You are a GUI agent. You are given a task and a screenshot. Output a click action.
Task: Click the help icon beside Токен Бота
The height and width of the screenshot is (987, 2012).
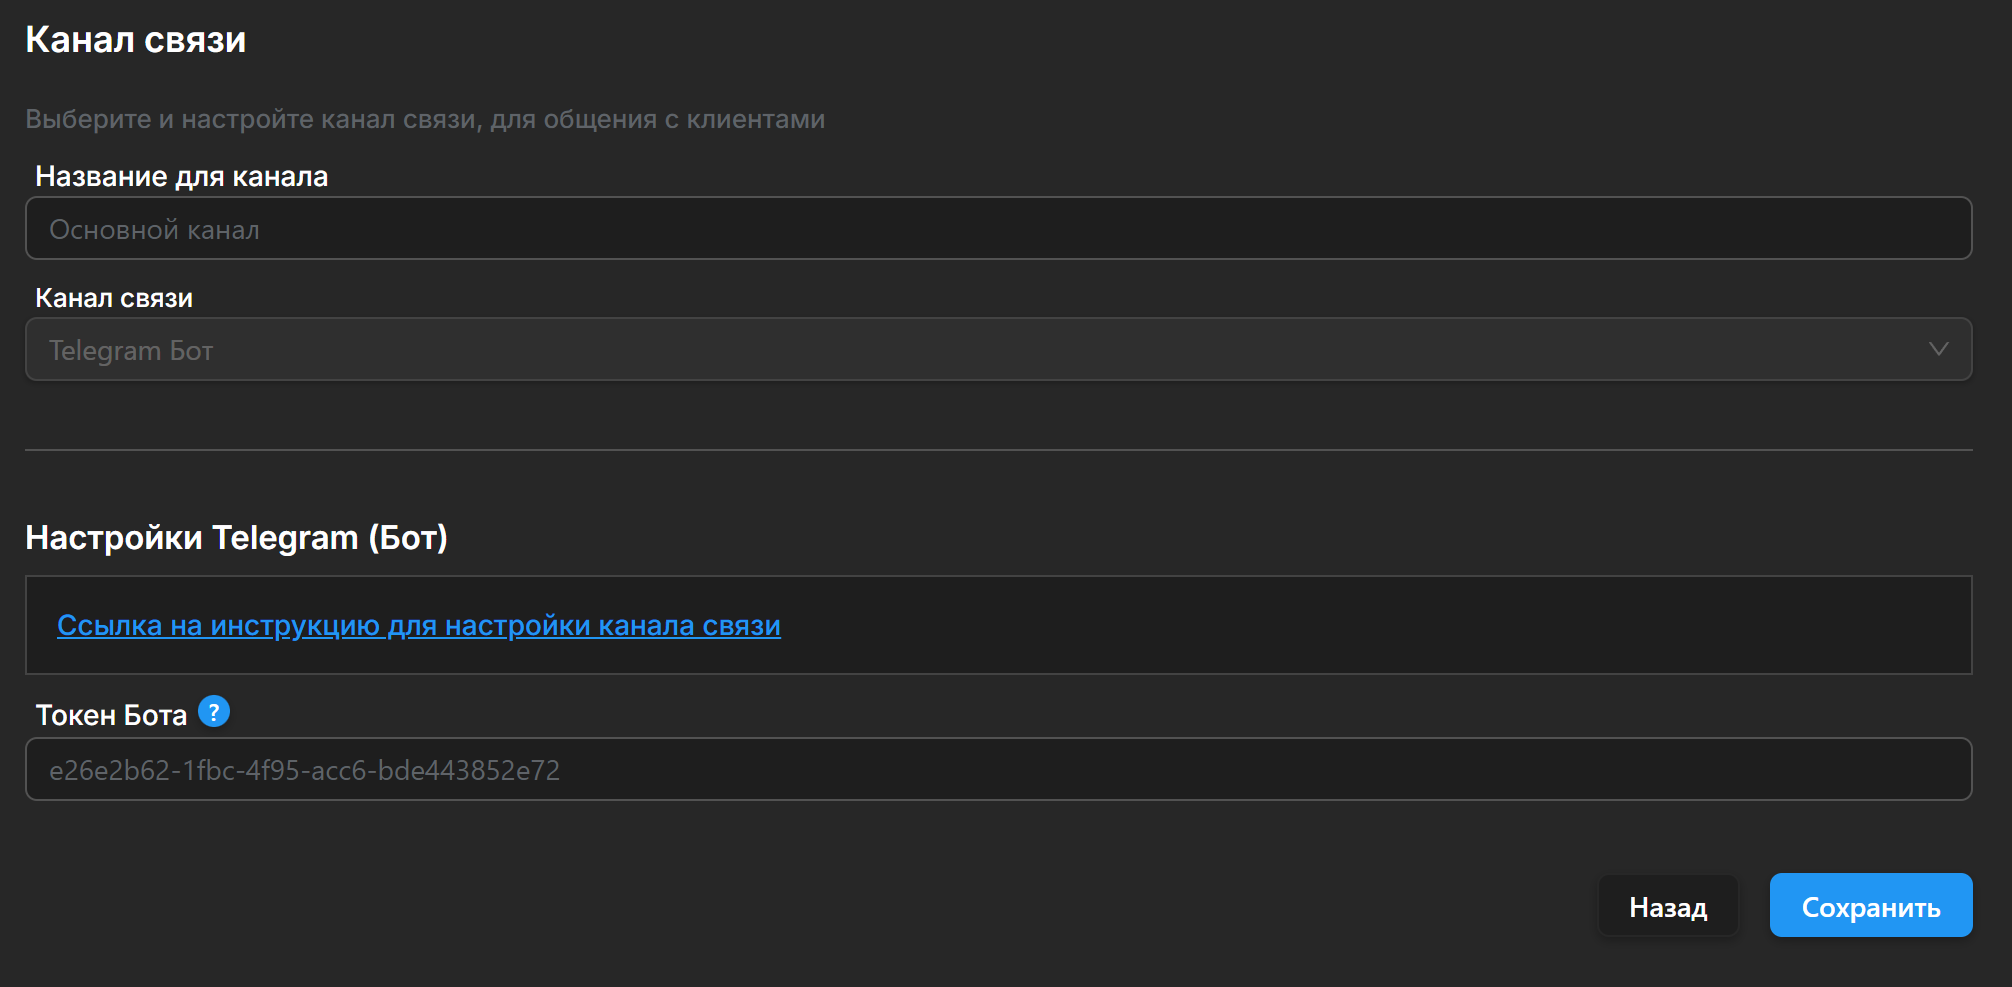[214, 712]
